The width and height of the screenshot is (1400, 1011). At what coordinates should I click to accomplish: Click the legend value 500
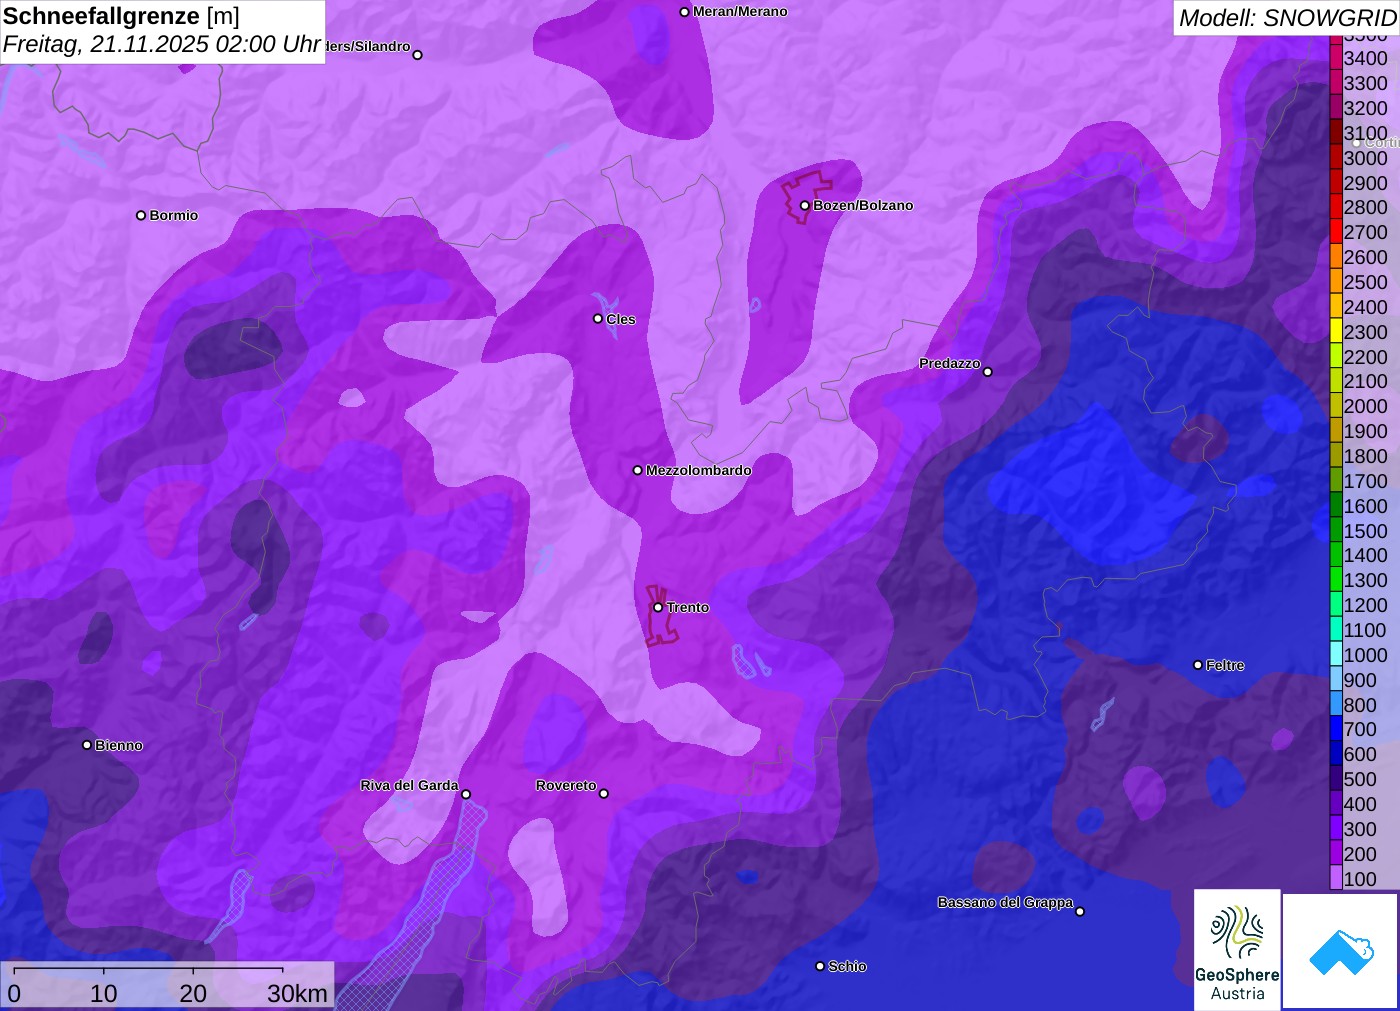click(1360, 779)
